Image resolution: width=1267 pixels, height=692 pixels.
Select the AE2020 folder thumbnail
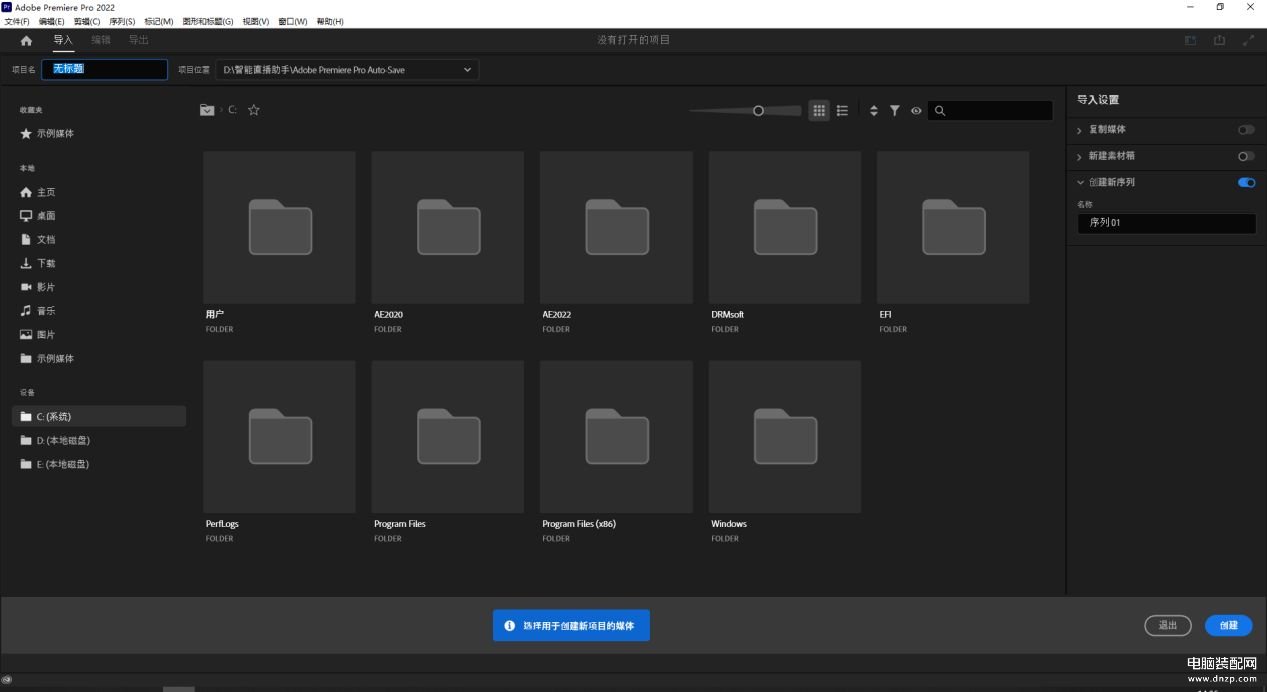click(x=447, y=227)
